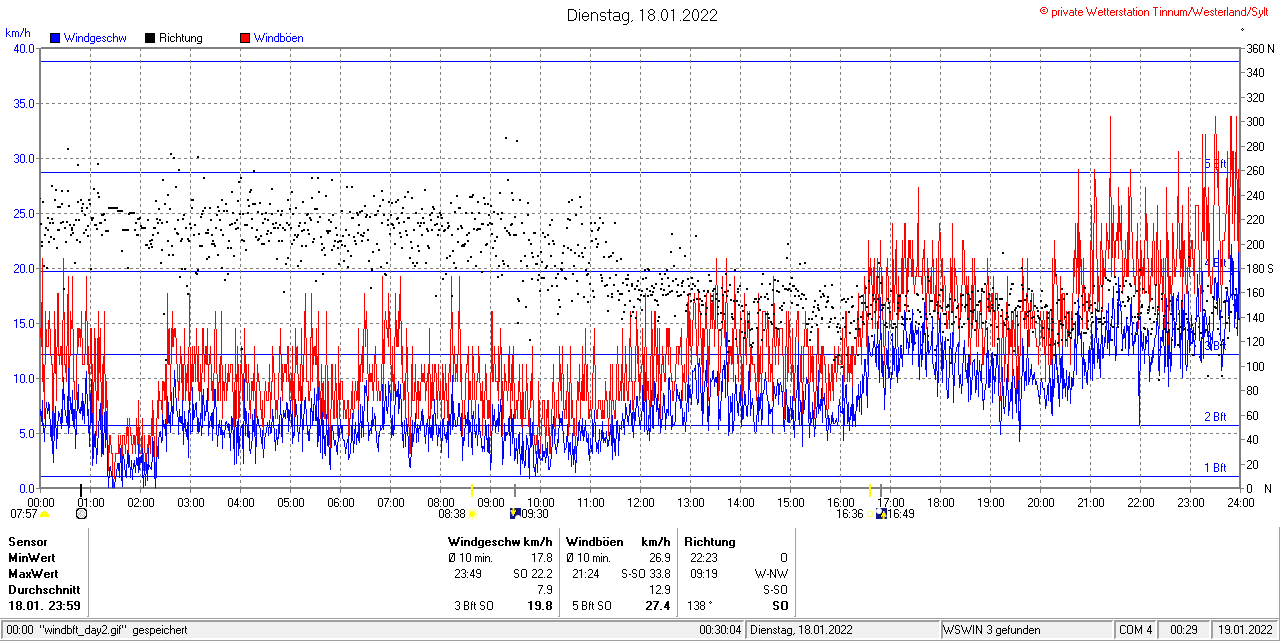Image resolution: width=1280 pixels, height=641 pixels.
Task: Click the average wind speed value '7.9'
Action: click(545, 589)
